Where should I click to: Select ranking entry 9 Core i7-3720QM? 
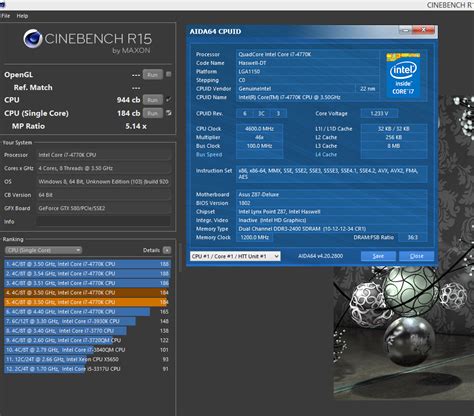pos(87,340)
